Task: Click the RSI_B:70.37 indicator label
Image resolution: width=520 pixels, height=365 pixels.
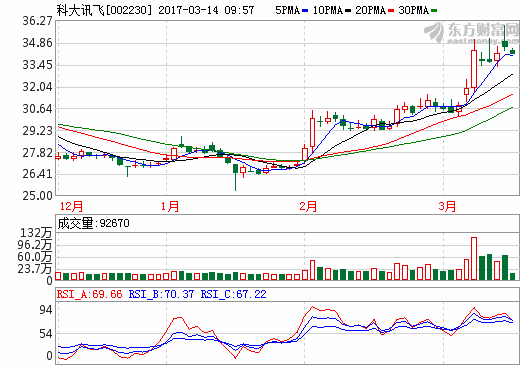Action: pyautogui.click(x=161, y=294)
